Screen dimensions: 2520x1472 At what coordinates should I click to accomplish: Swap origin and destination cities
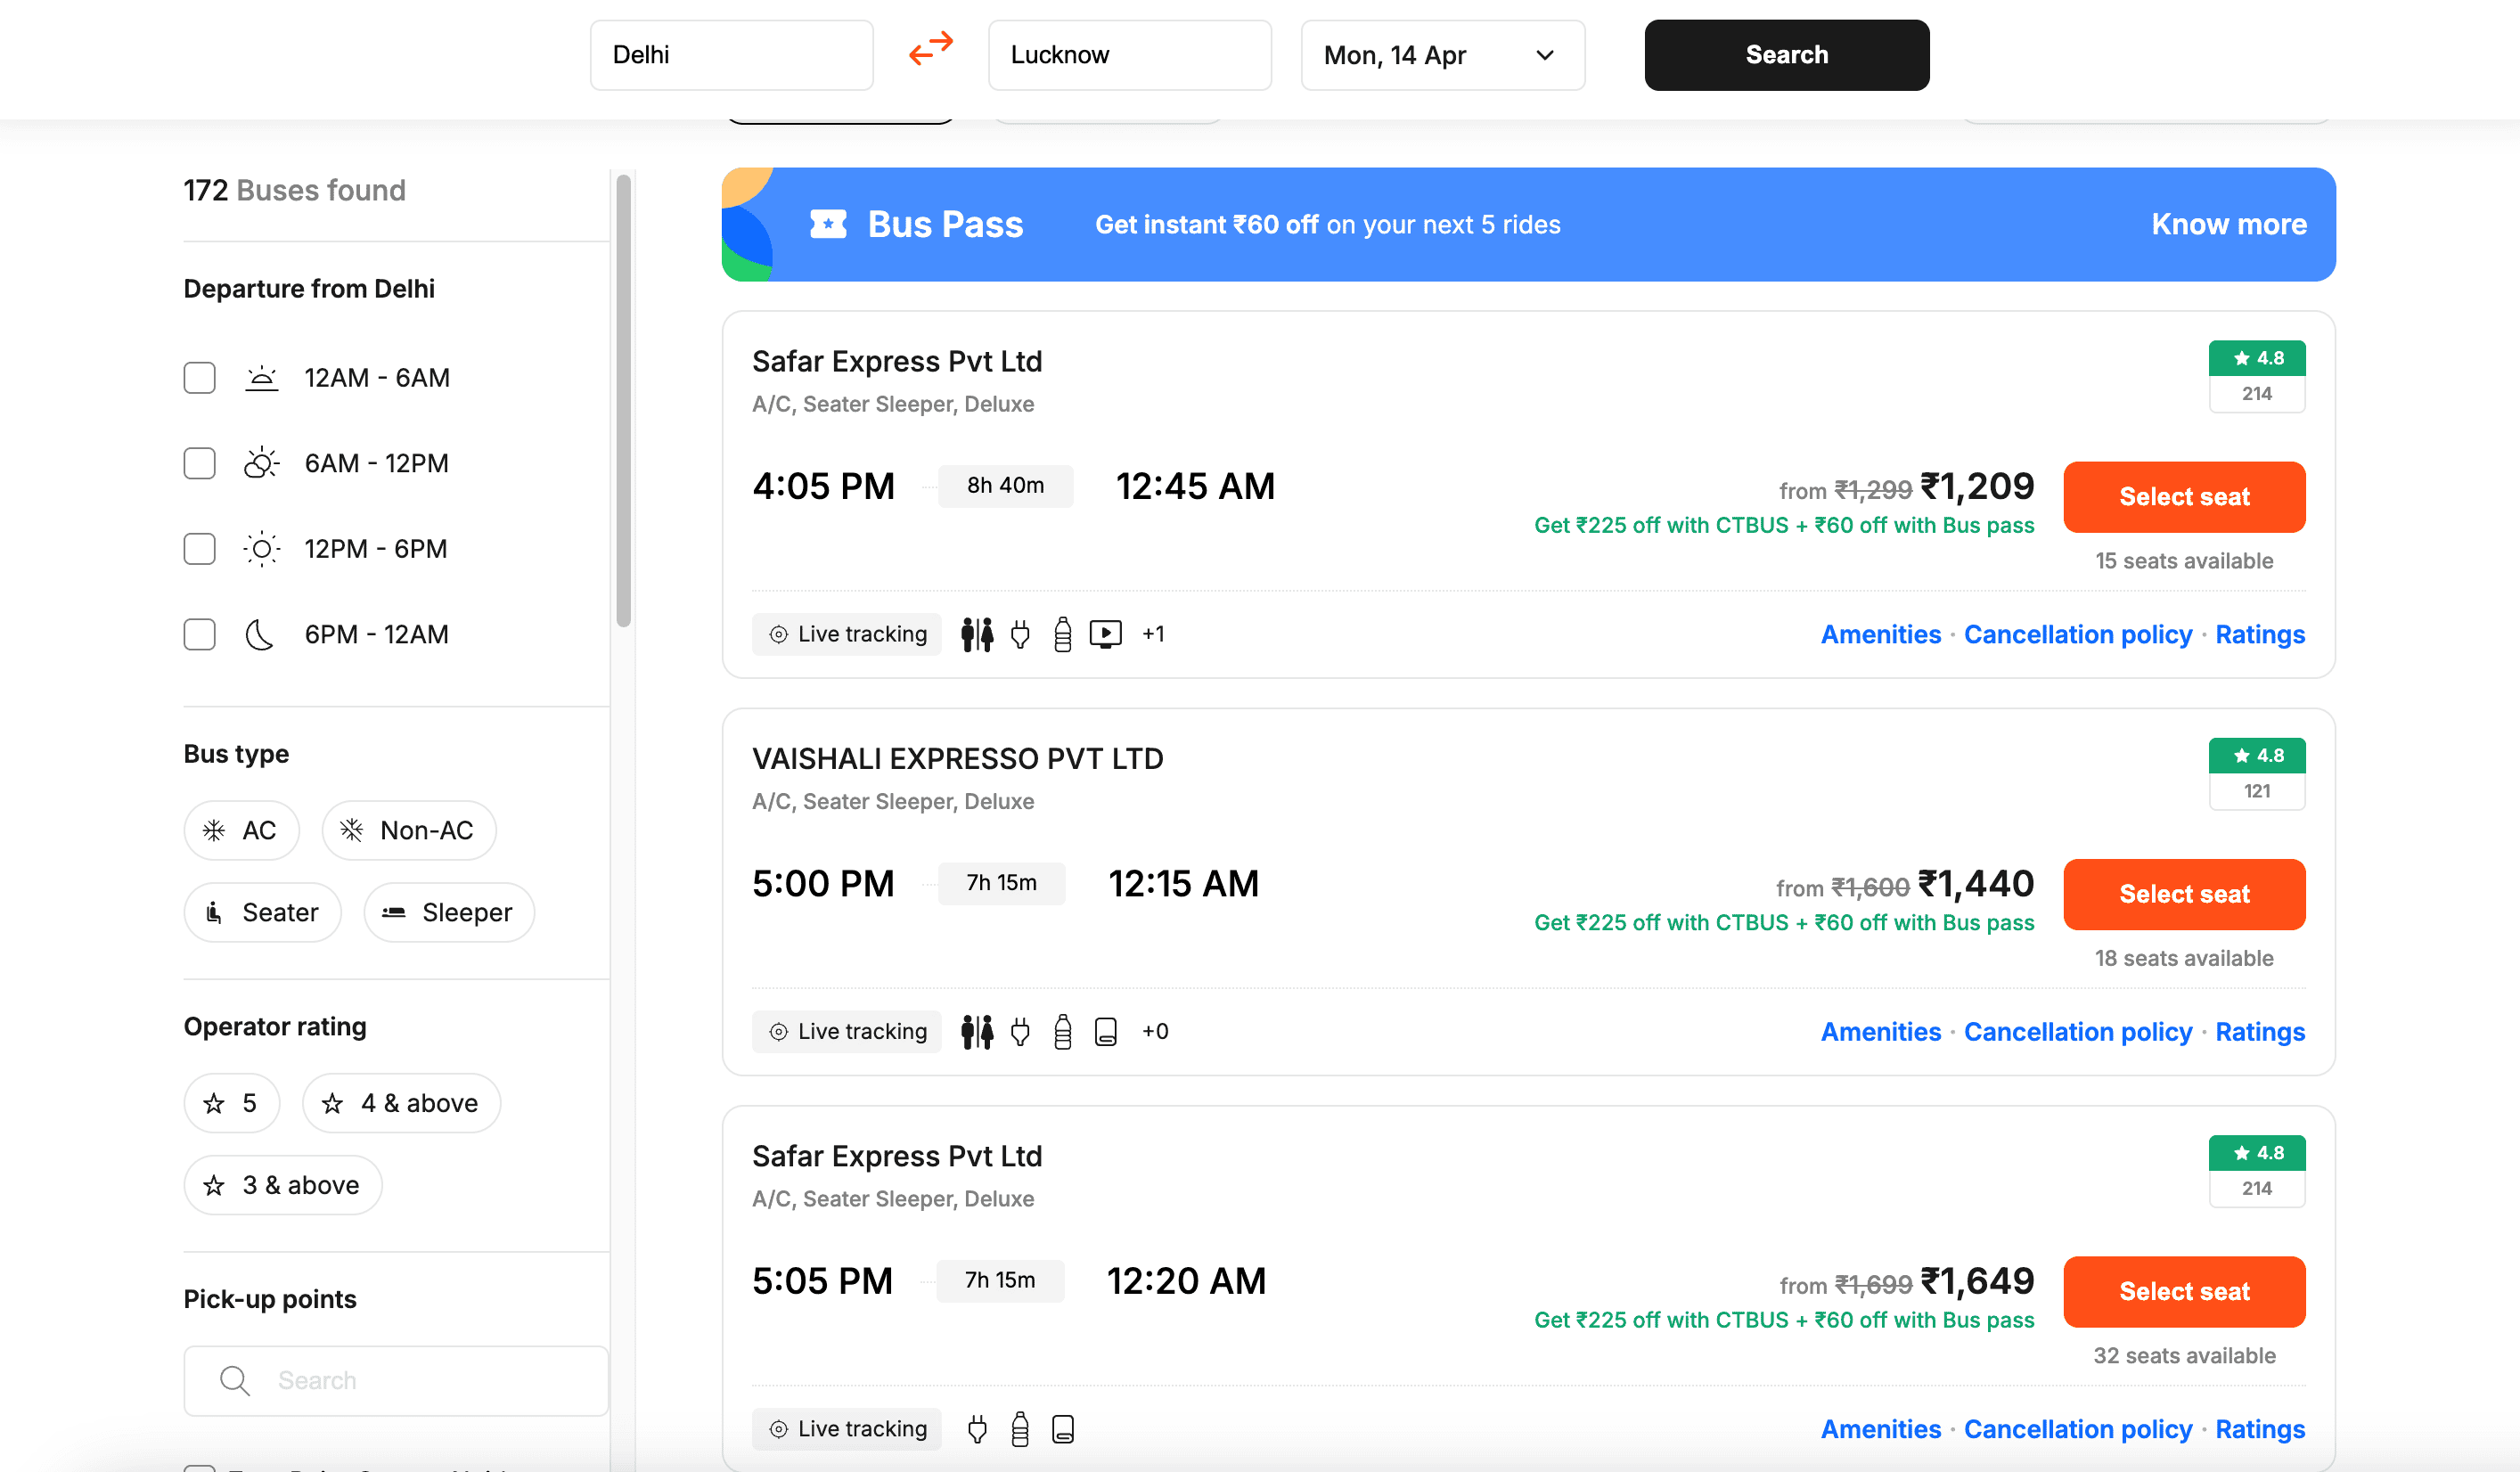point(930,49)
